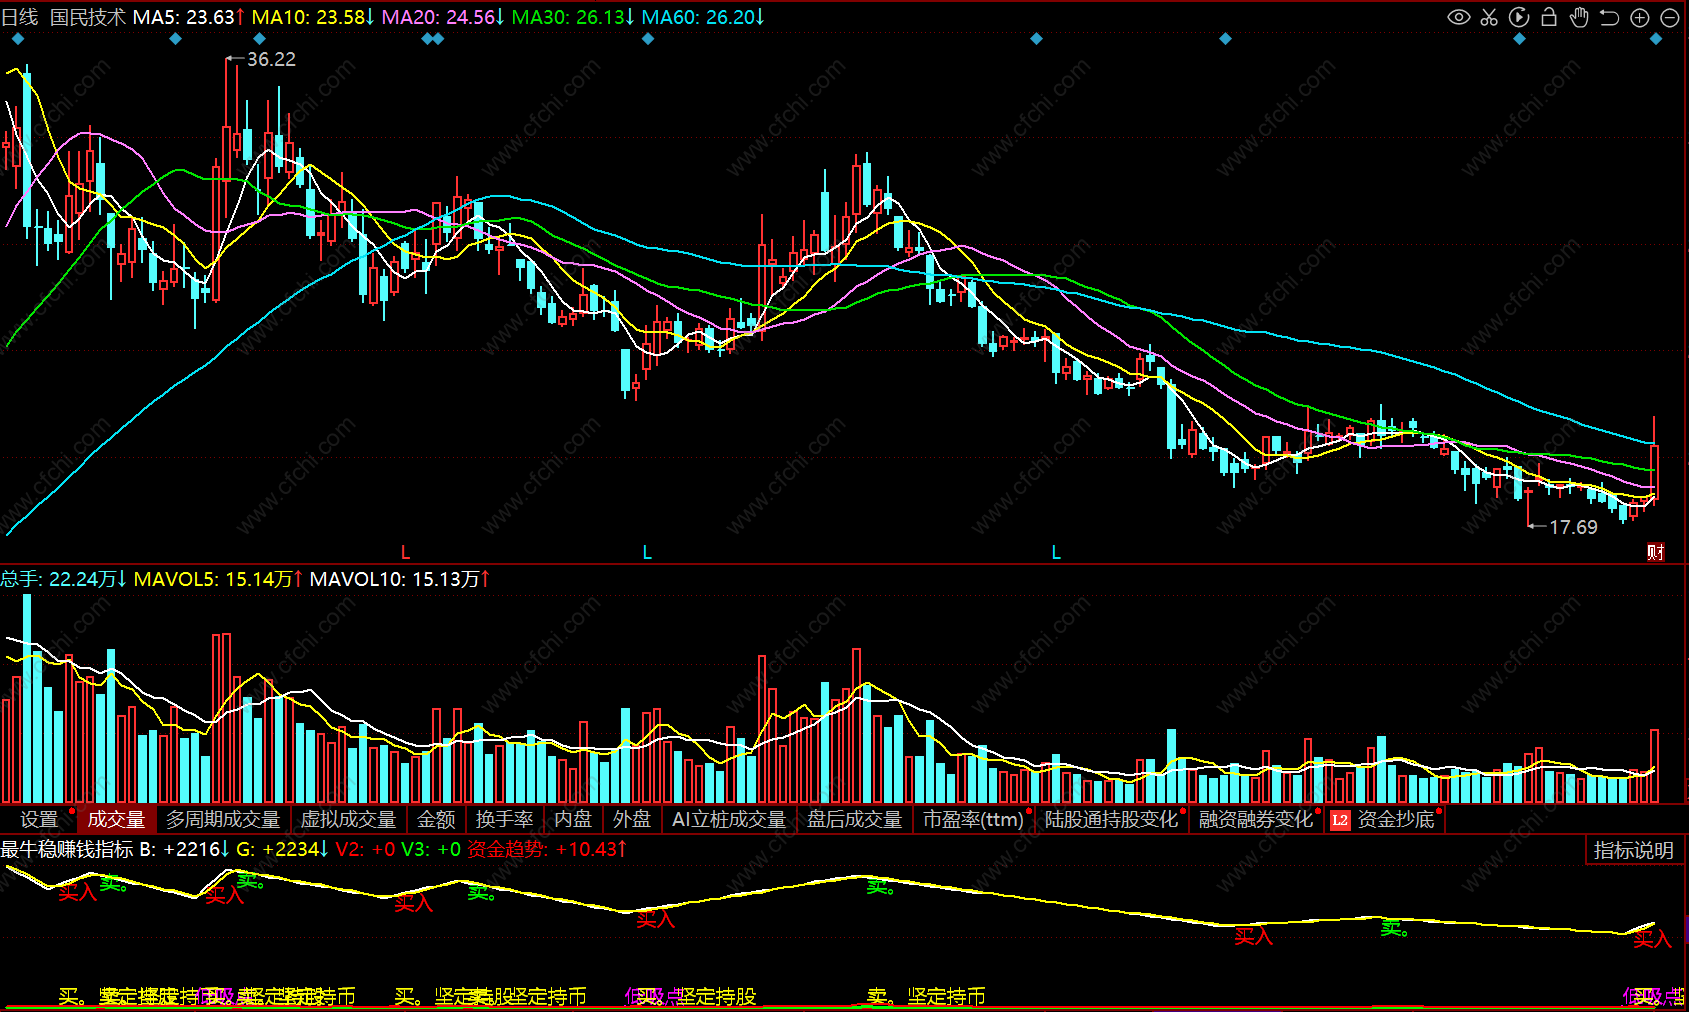Image resolution: width=1689 pixels, height=1012 pixels.
Task: Open 融资融券变化 tab
Action: click(1256, 820)
